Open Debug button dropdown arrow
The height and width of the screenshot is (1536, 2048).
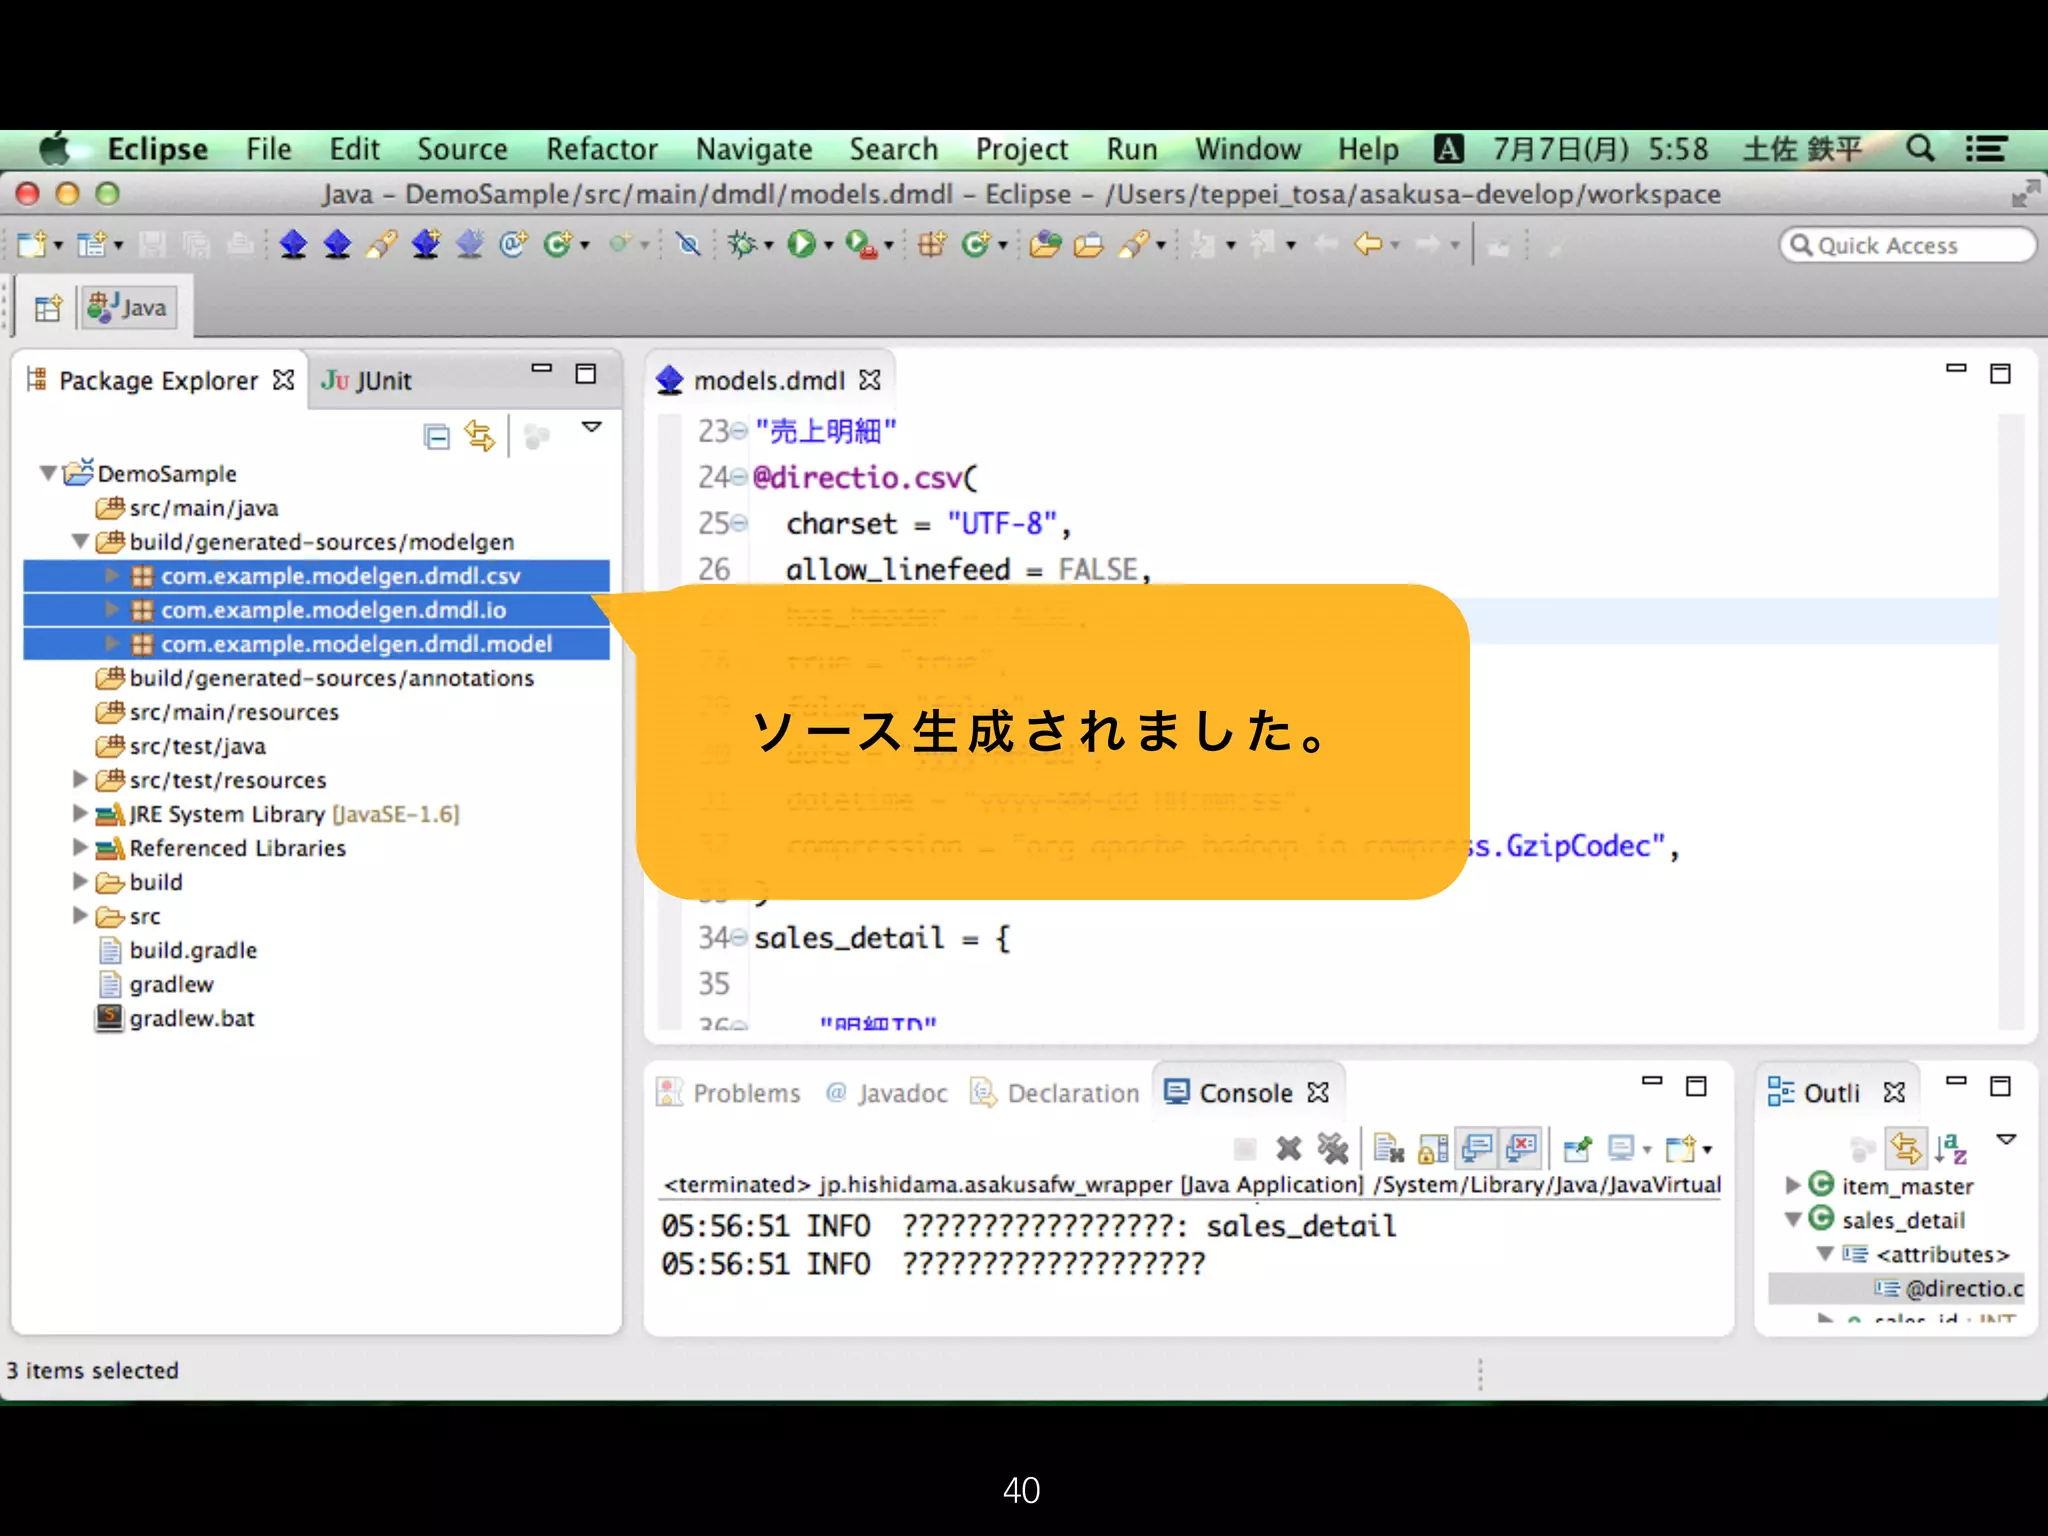[769, 245]
